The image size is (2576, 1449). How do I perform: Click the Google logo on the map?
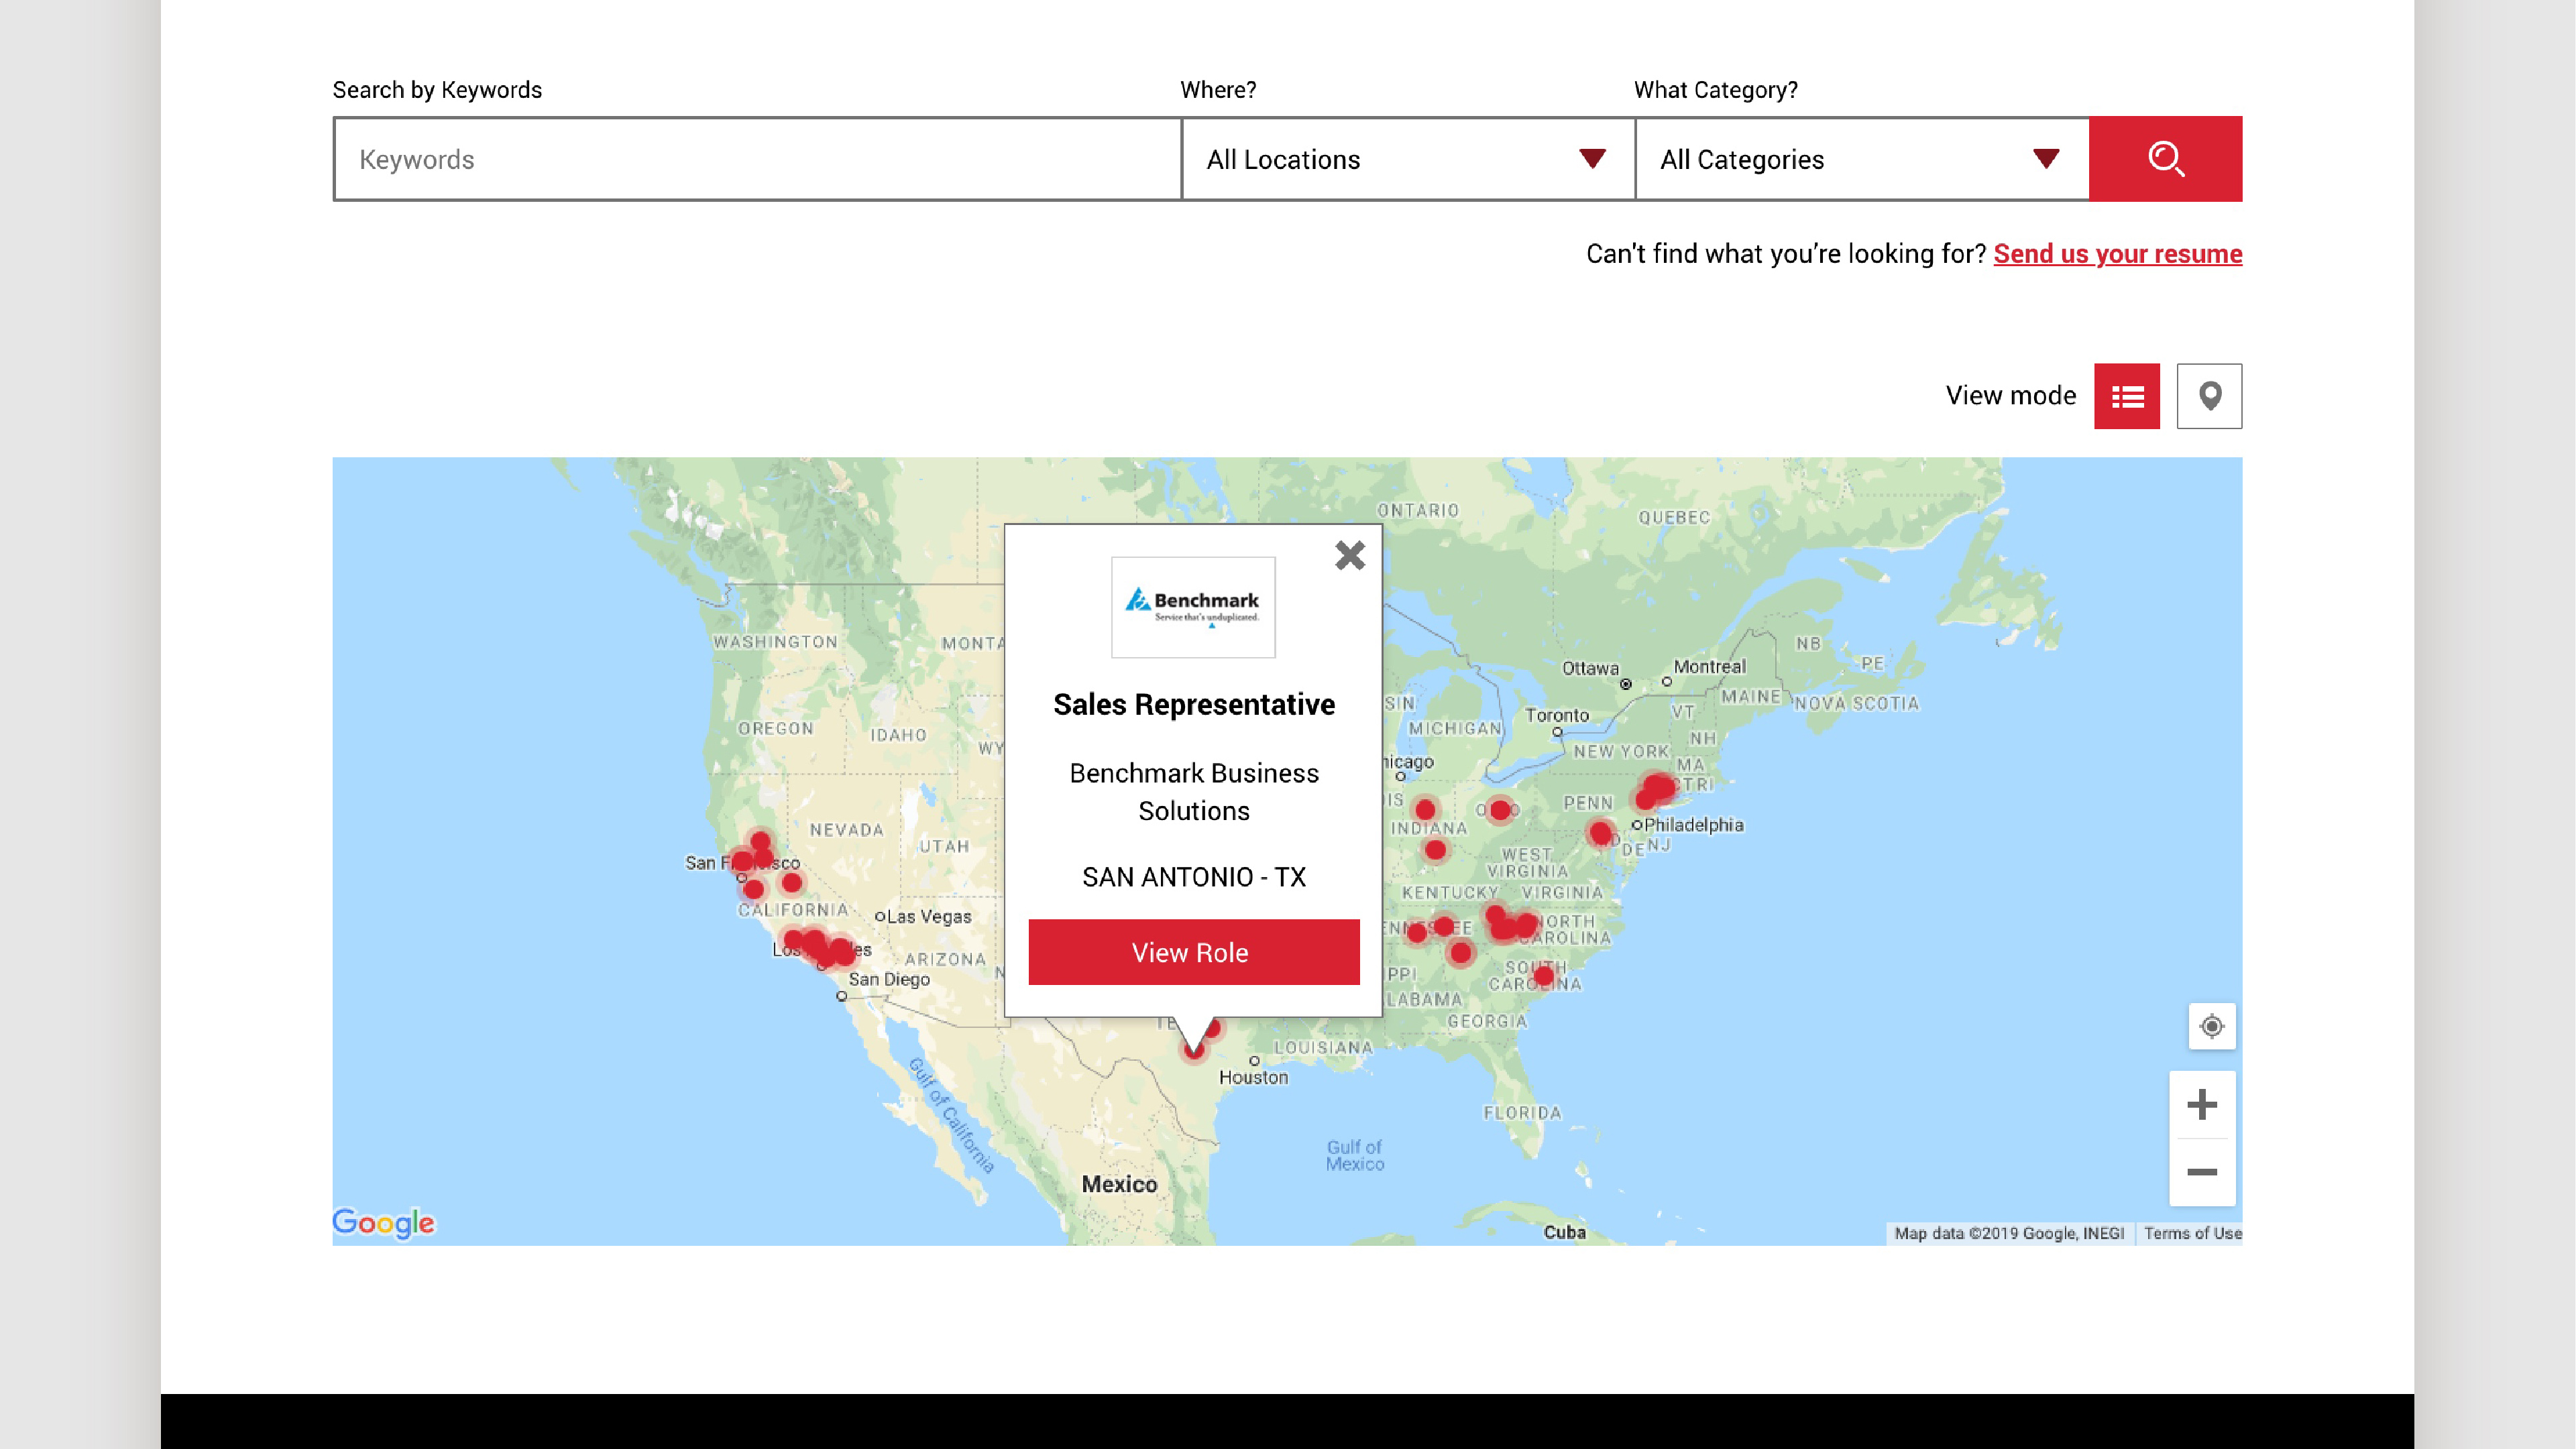point(384,1222)
